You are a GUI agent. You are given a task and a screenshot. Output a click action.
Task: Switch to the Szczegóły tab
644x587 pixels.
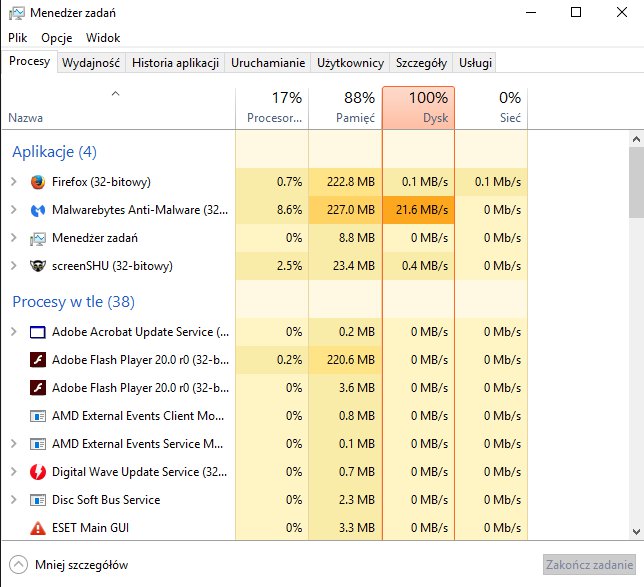tap(421, 63)
